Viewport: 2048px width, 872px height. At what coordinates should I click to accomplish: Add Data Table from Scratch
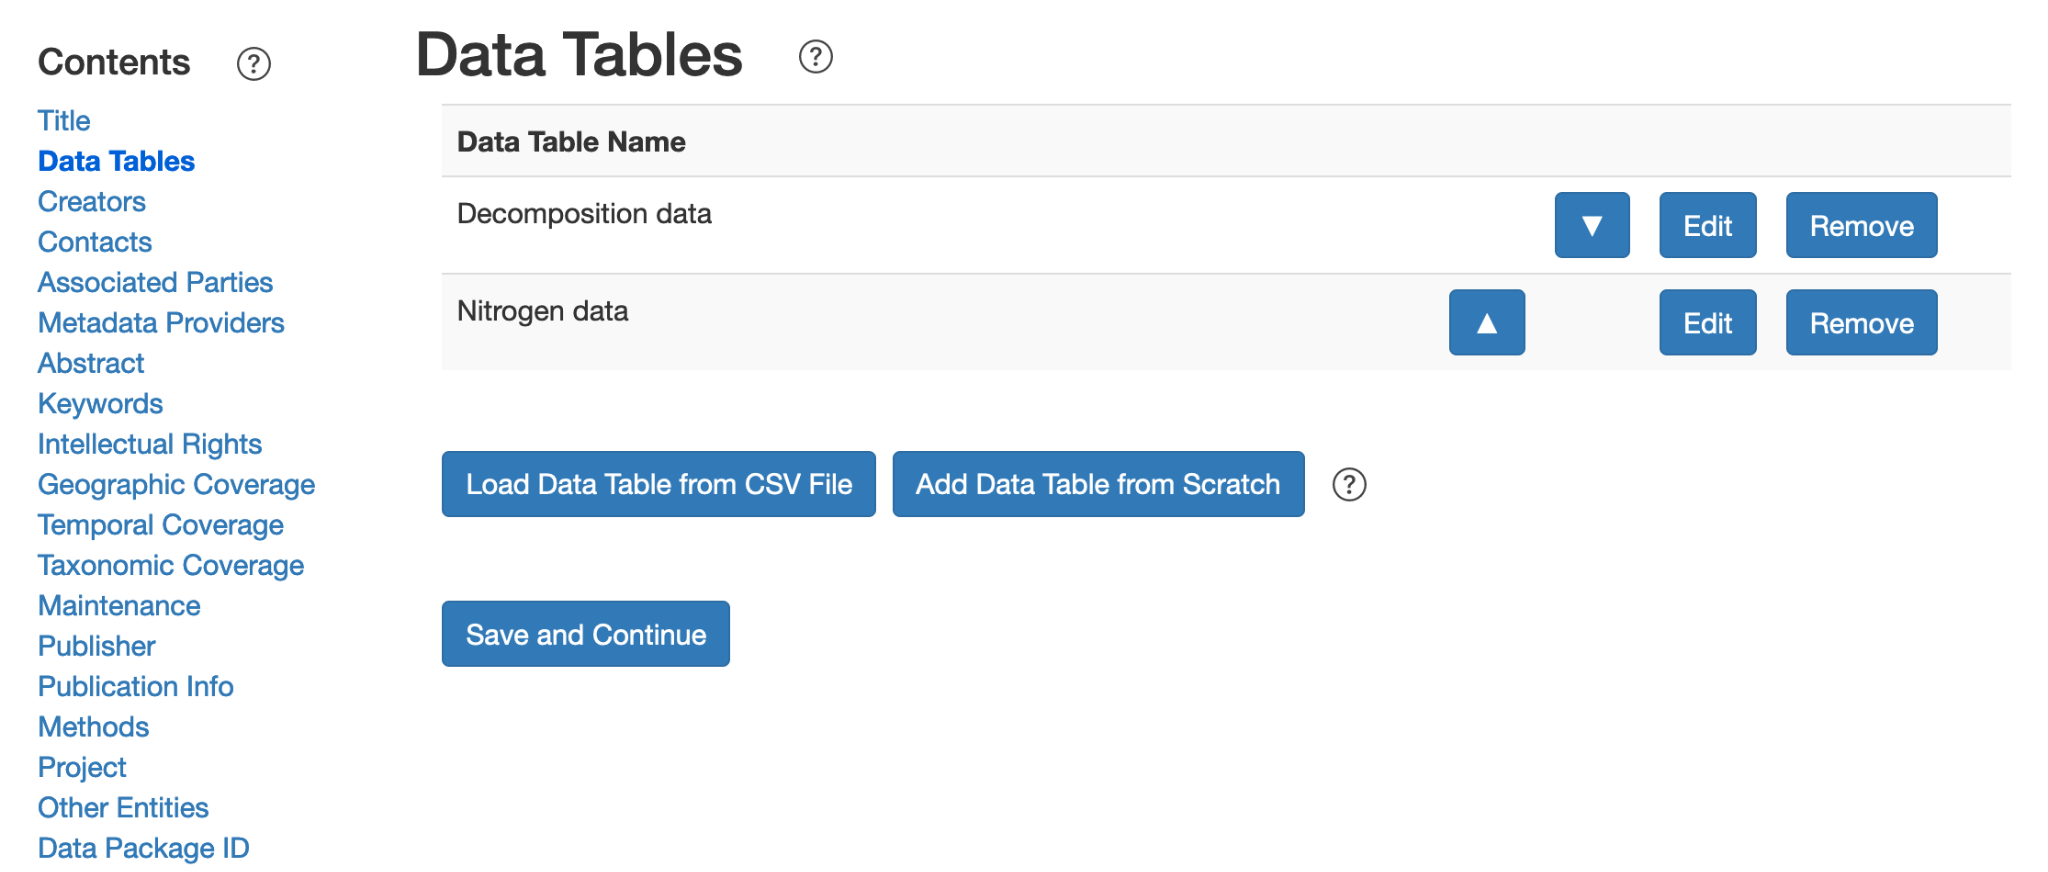[1098, 484]
